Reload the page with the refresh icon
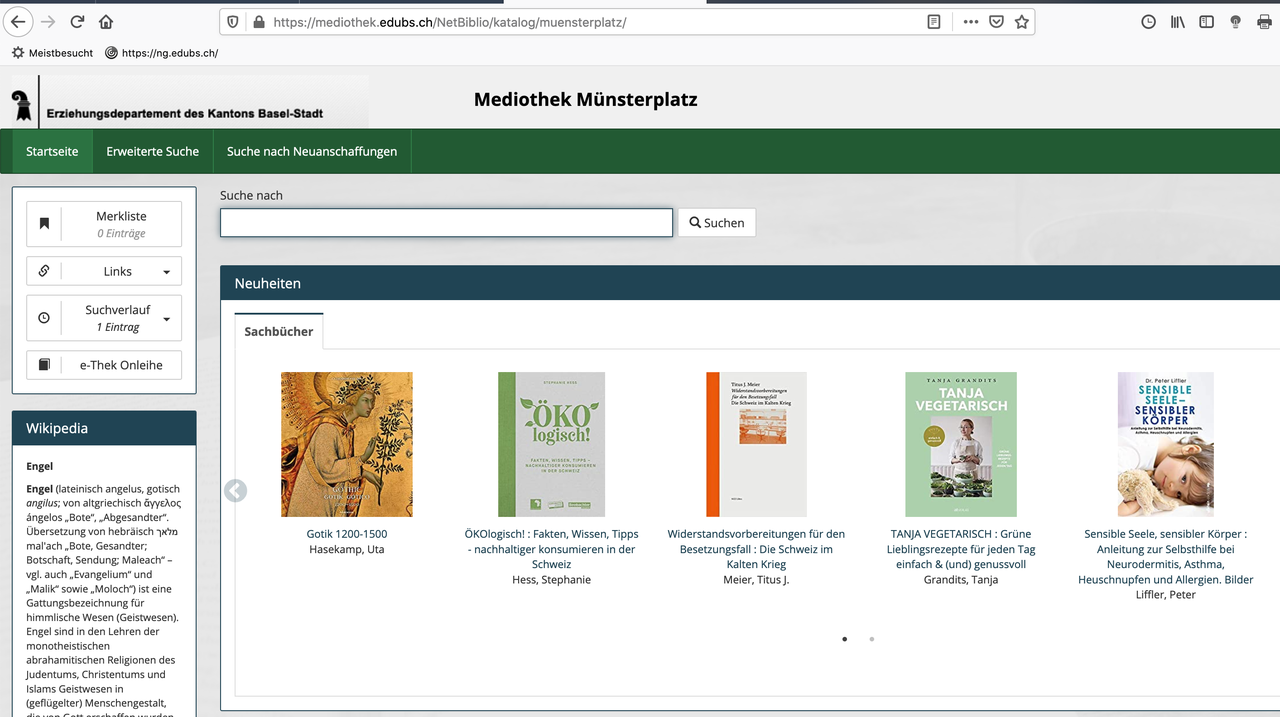This screenshot has height=717, width=1280. click(77, 21)
